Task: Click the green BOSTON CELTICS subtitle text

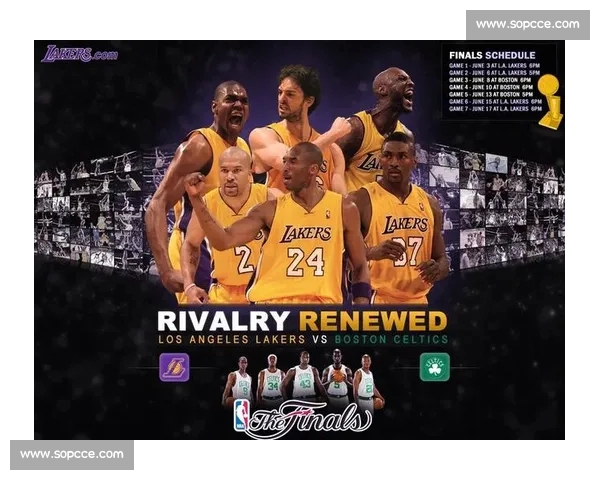Action: pos(391,340)
